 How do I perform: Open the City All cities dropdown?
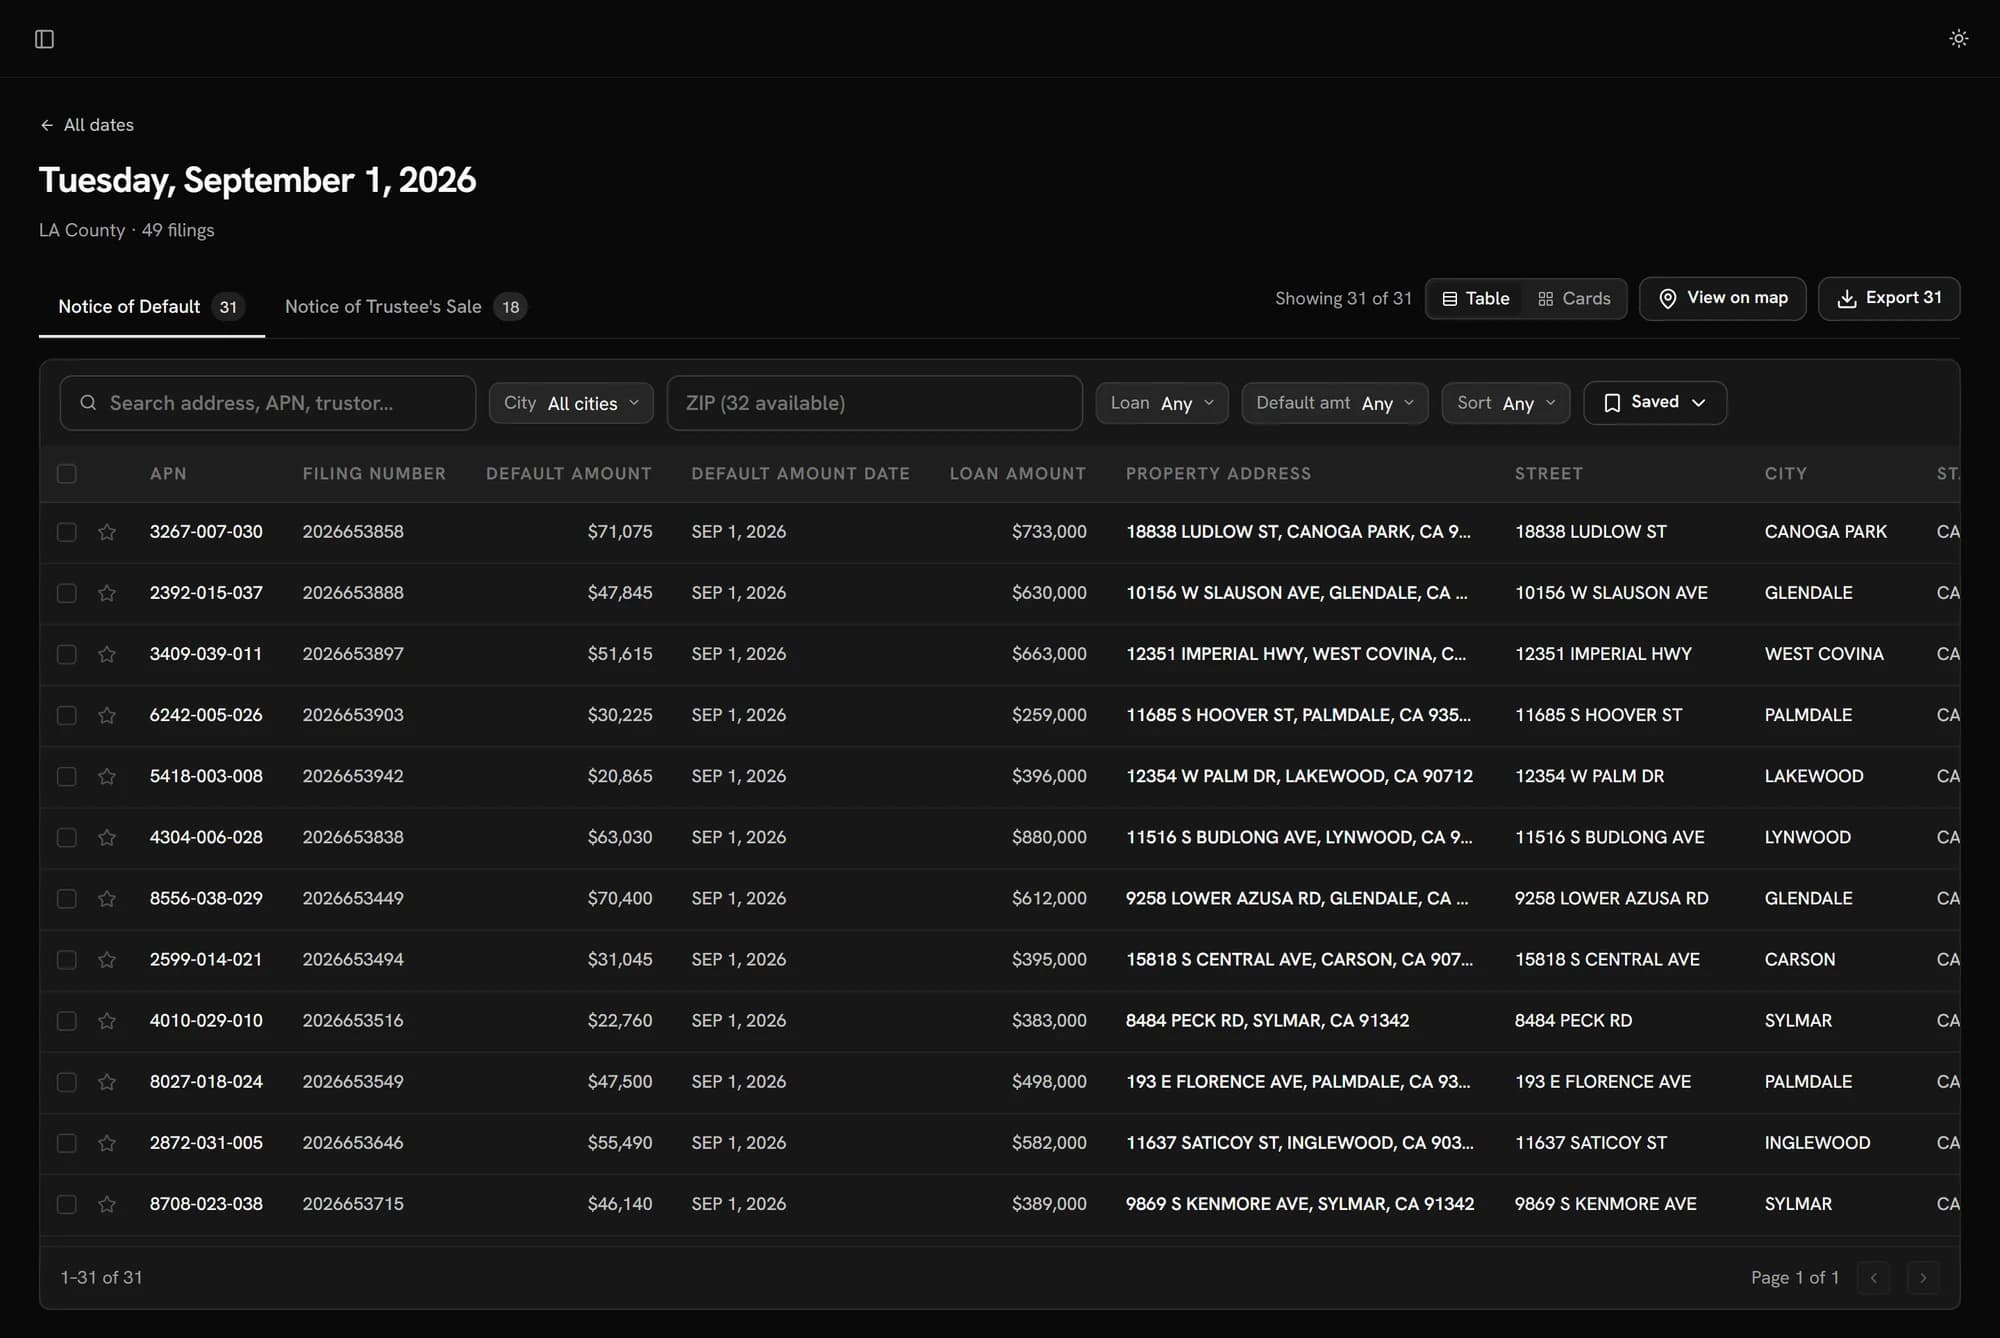point(571,403)
